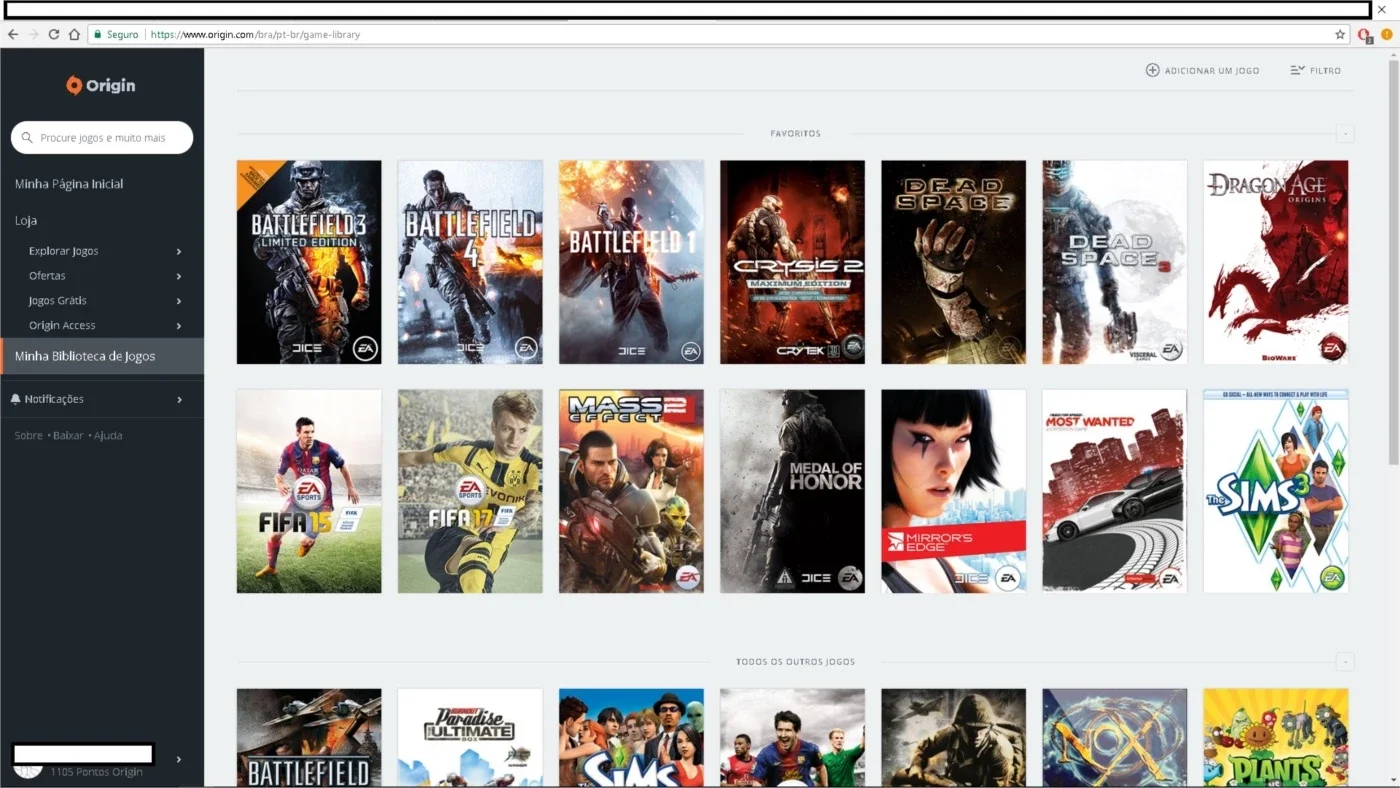Click the 1105 Pontos Origin text

coord(96,772)
